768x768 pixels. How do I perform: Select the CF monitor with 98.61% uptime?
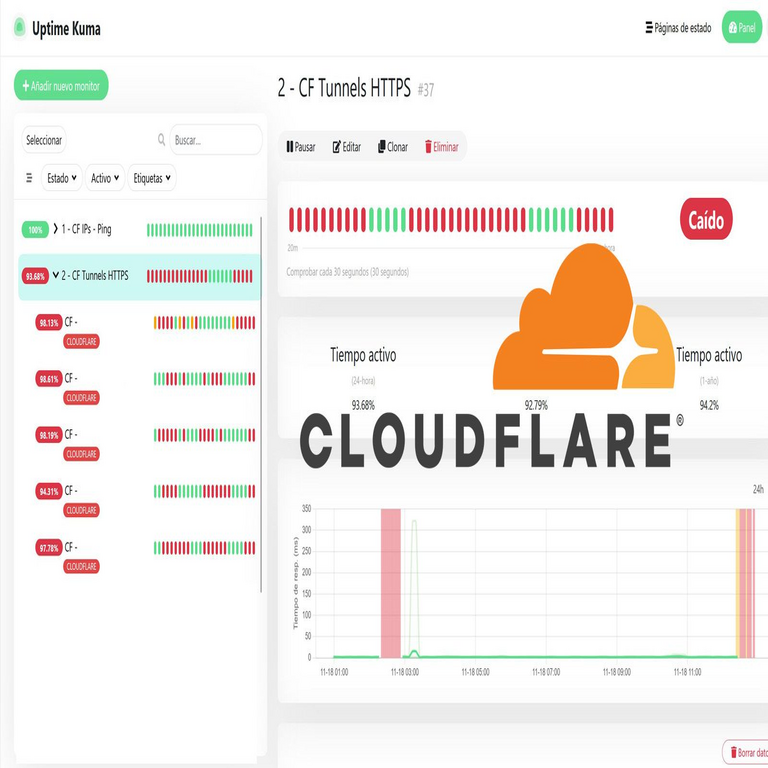[145, 387]
